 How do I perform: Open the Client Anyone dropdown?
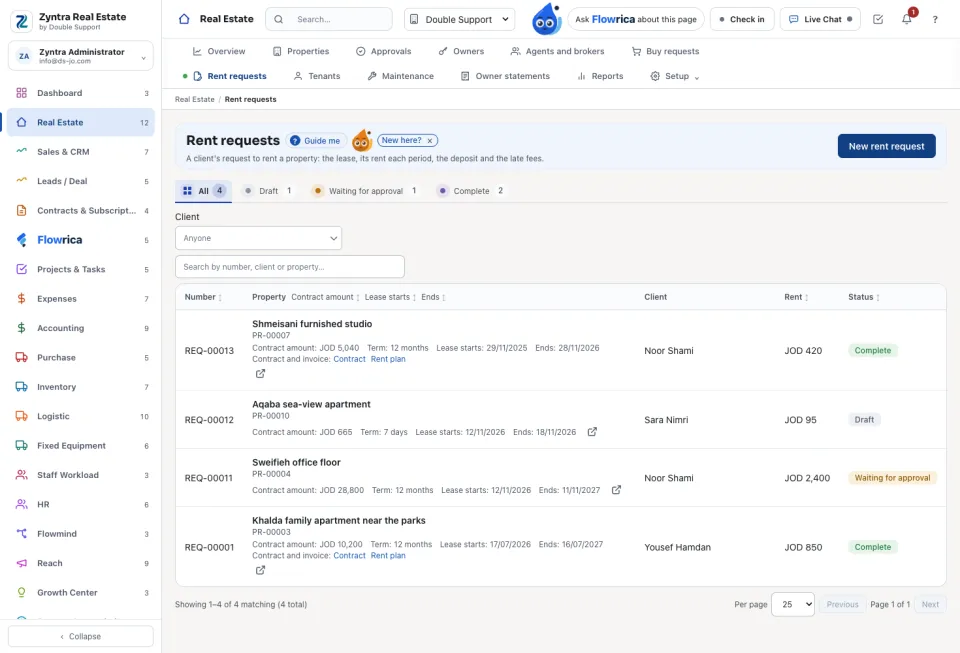pos(258,238)
